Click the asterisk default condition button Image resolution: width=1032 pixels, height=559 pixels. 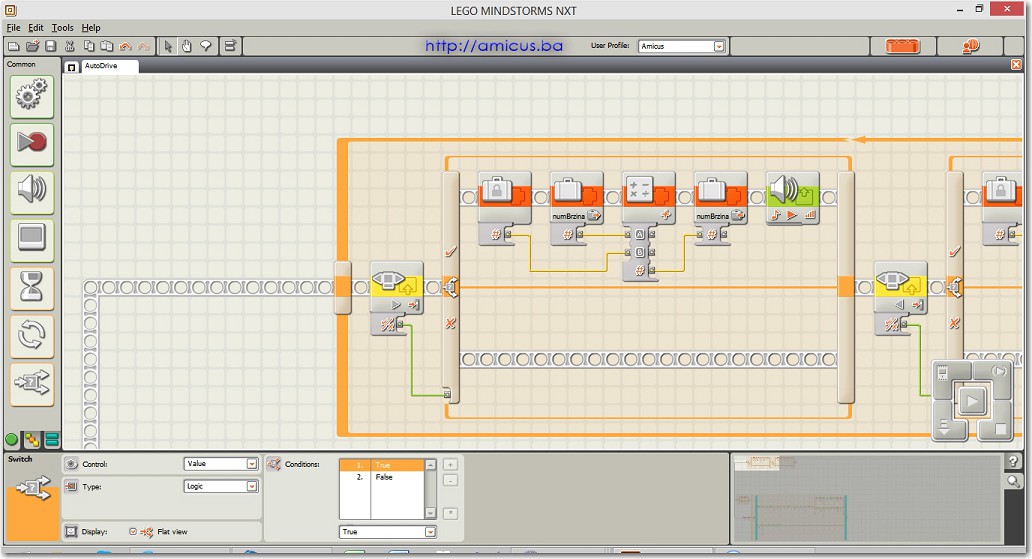tap(450, 513)
